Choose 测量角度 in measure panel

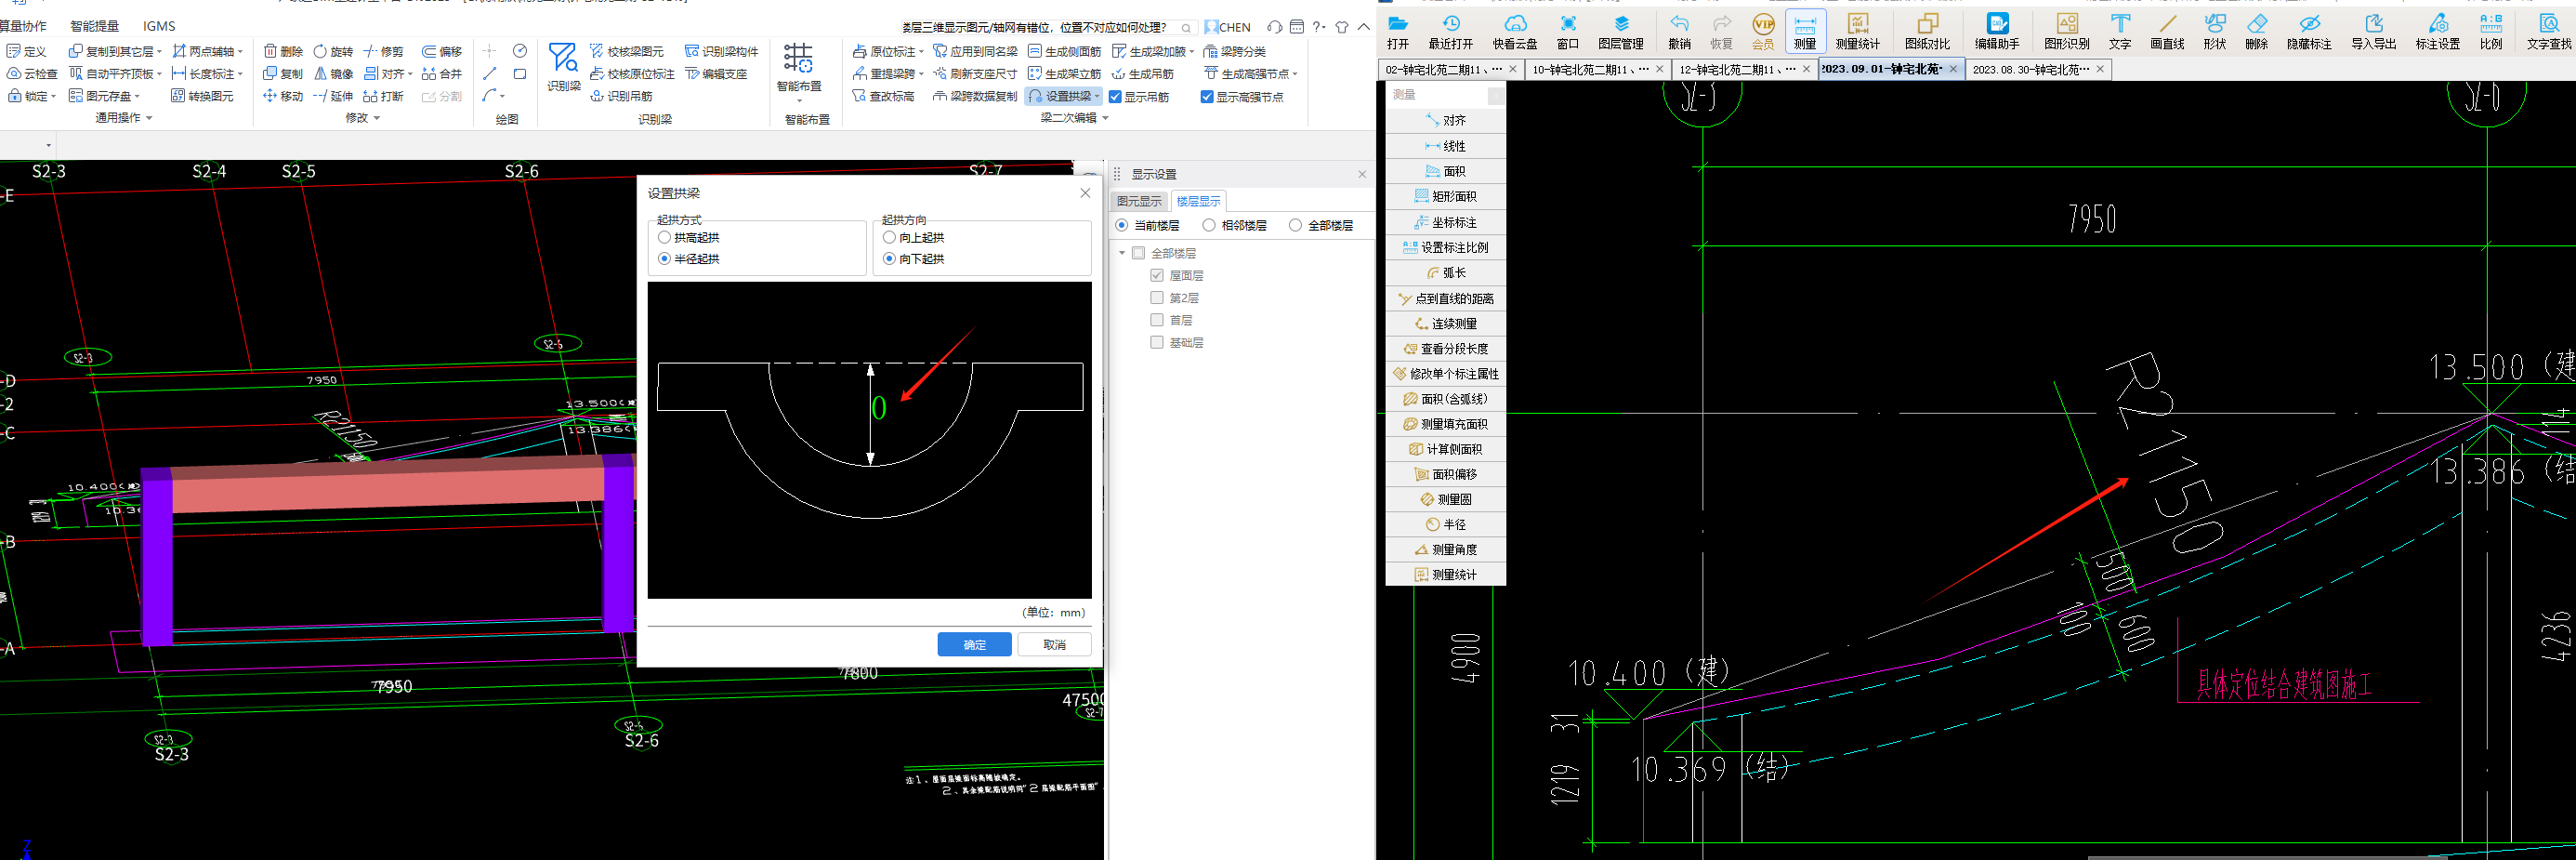click(1446, 550)
